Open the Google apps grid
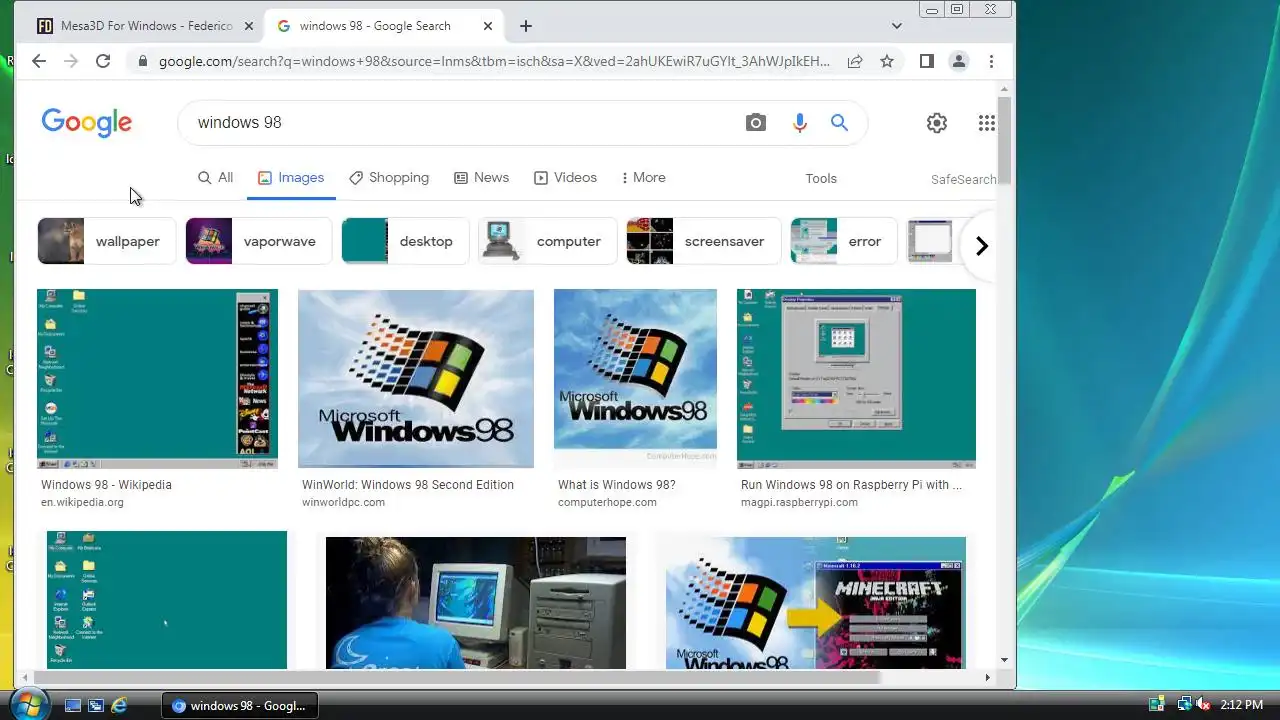Image resolution: width=1280 pixels, height=720 pixels. [987, 123]
